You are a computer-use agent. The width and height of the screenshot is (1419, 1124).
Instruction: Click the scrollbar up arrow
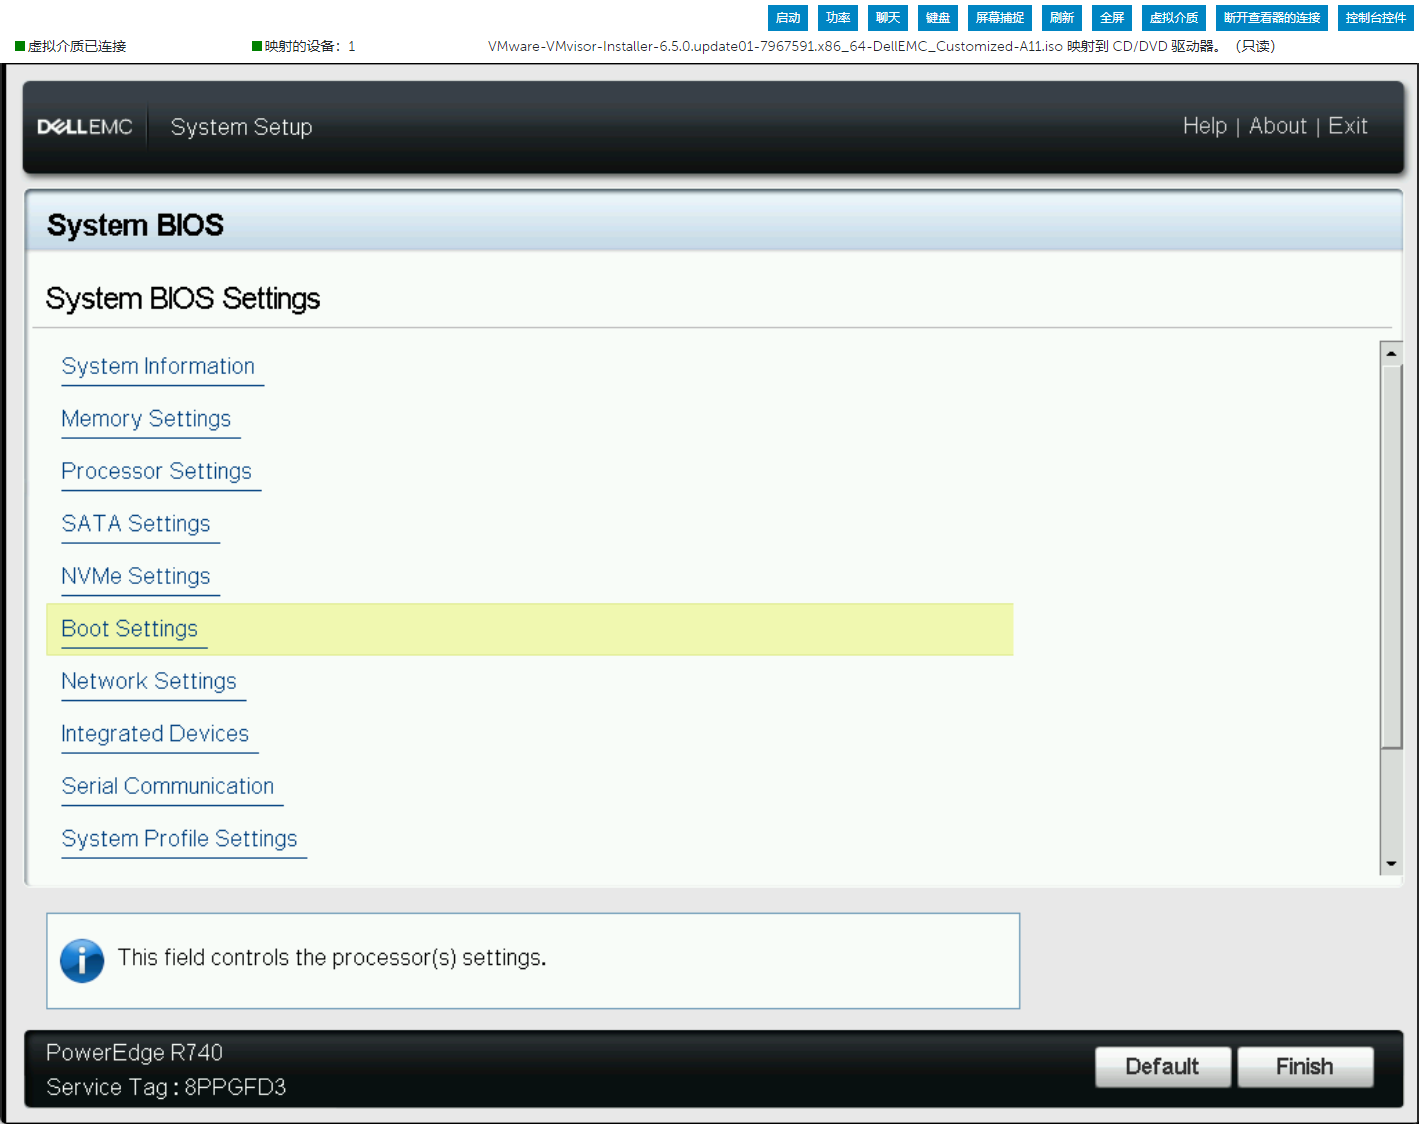(x=1391, y=353)
